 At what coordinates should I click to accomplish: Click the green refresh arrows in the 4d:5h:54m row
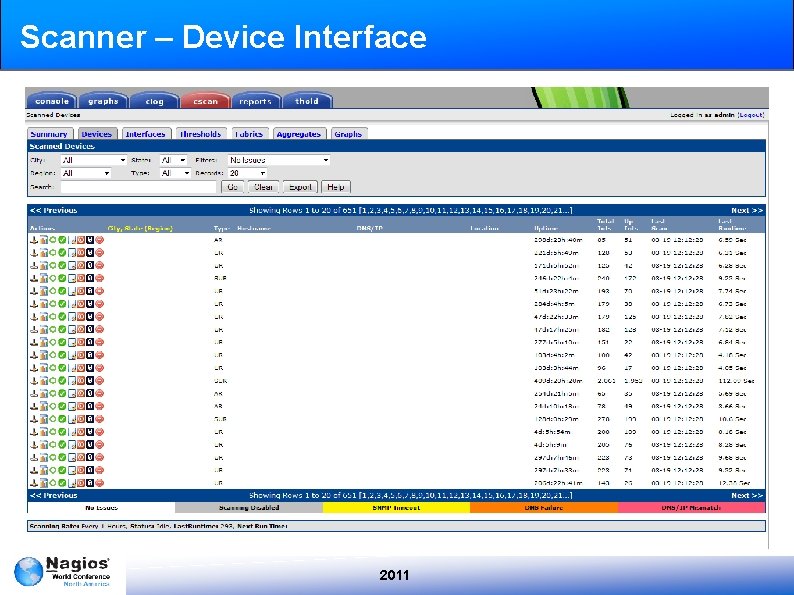click(x=53, y=432)
